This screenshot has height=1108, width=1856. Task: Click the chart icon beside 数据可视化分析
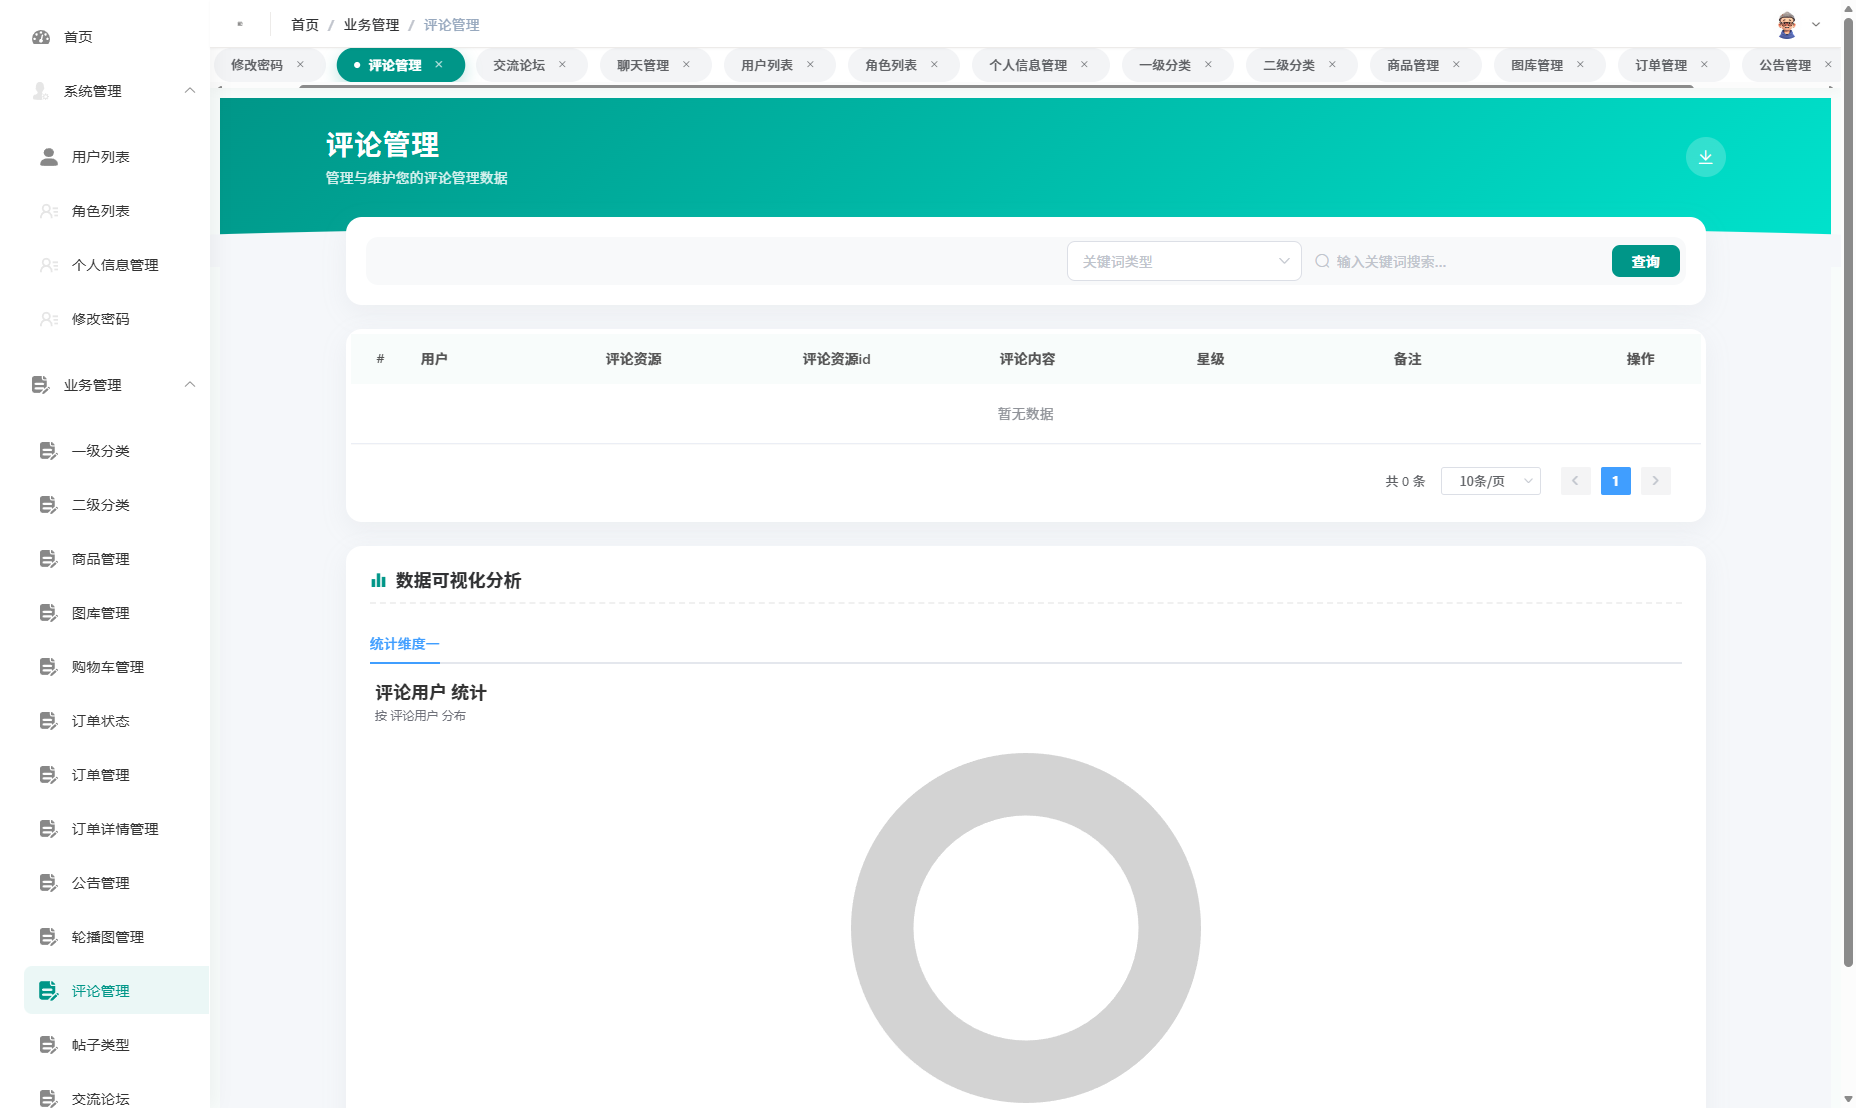point(377,580)
